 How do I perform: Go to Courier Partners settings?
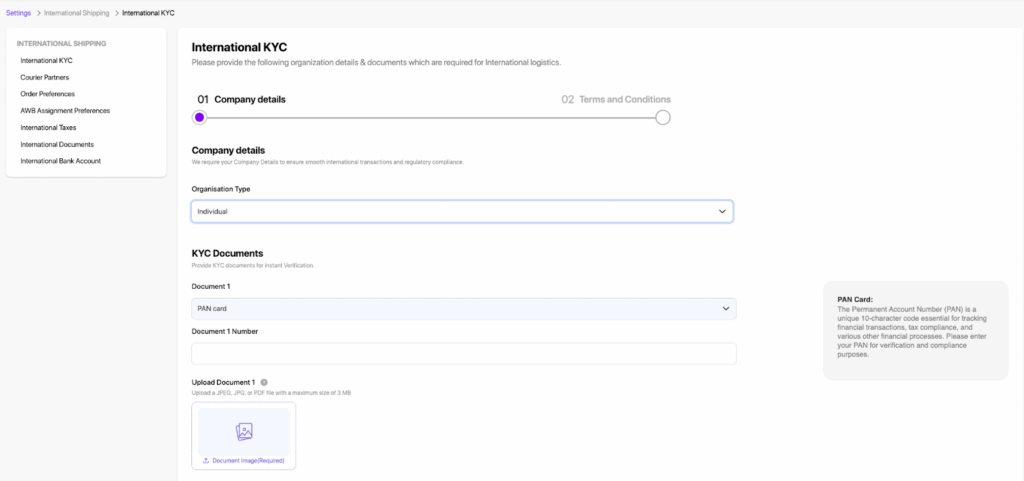coord(45,77)
